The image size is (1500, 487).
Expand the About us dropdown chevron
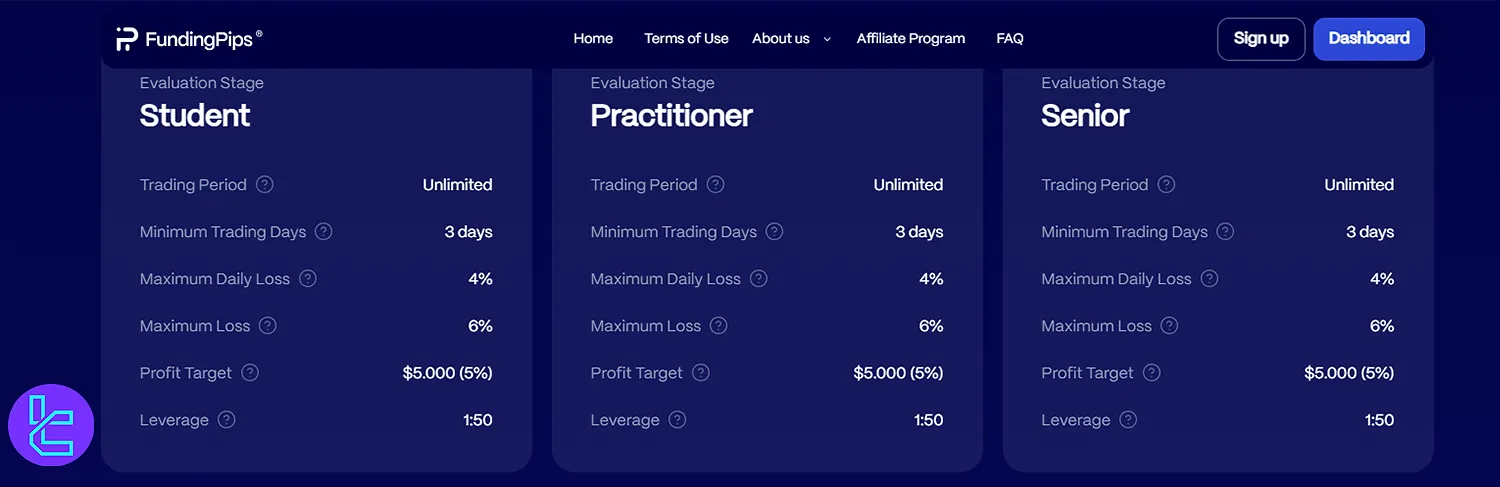point(827,39)
